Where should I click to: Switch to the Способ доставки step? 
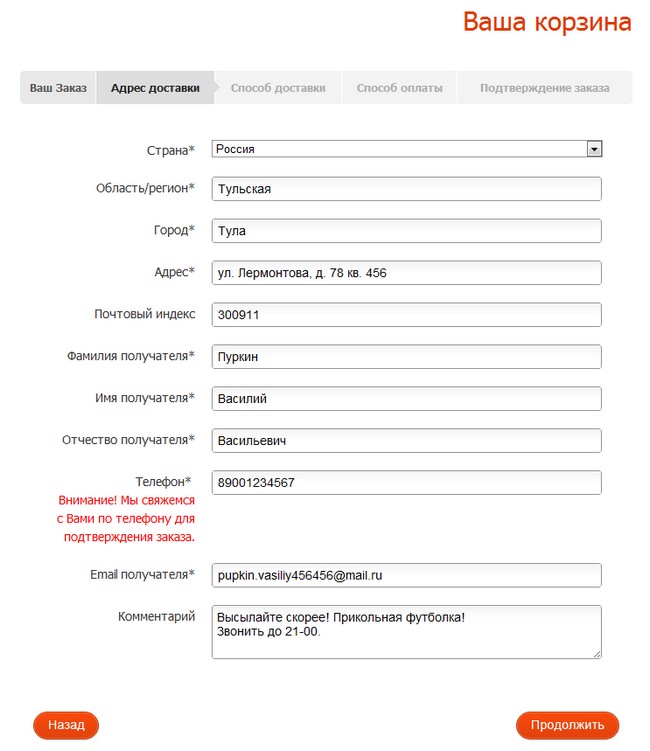(278, 88)
